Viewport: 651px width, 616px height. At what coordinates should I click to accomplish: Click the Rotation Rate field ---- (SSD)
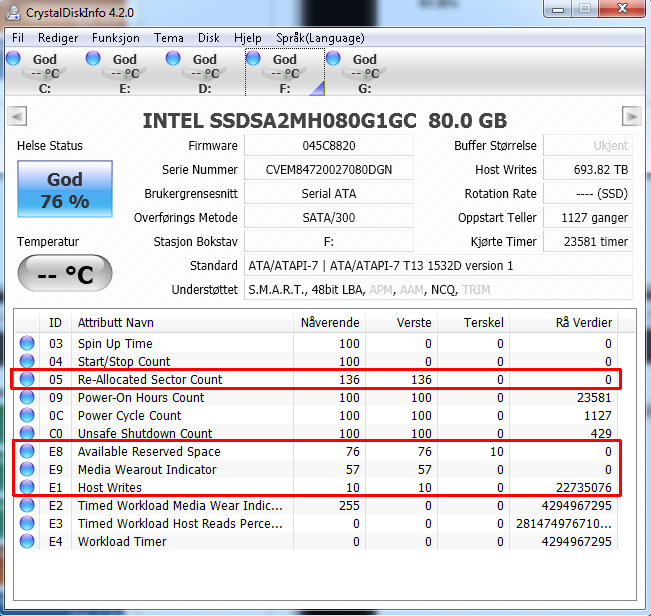(x=588, y=194)
